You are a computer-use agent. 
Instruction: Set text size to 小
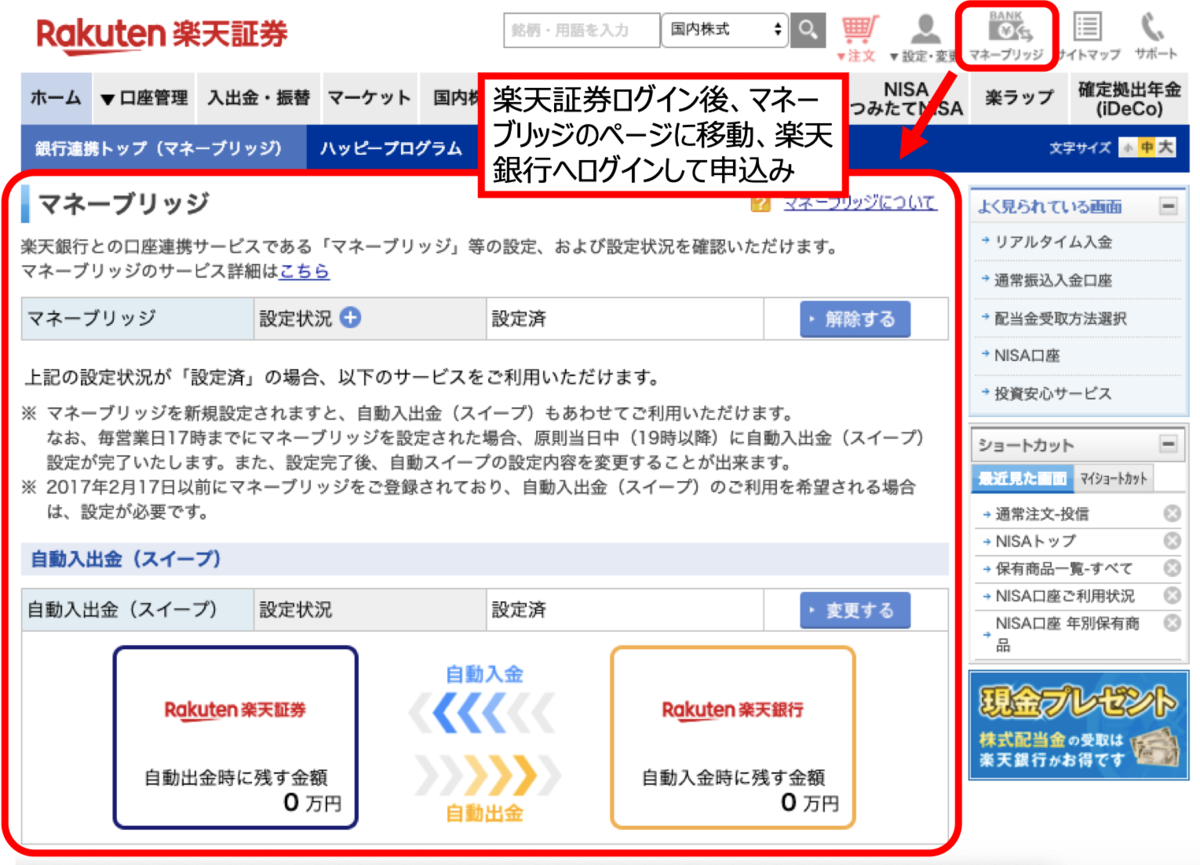(x=1128, y=148)
